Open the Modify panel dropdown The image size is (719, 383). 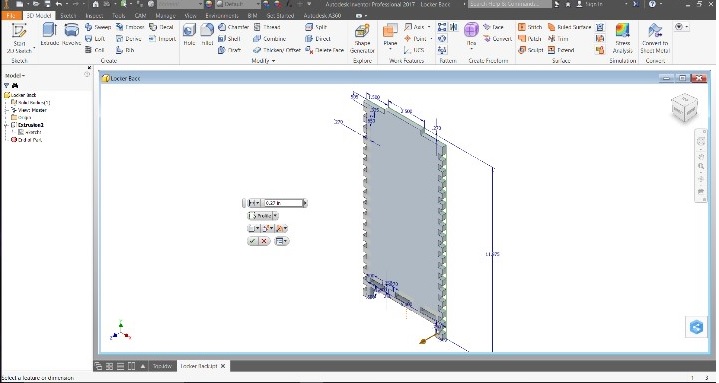click(x=263, y=61)
